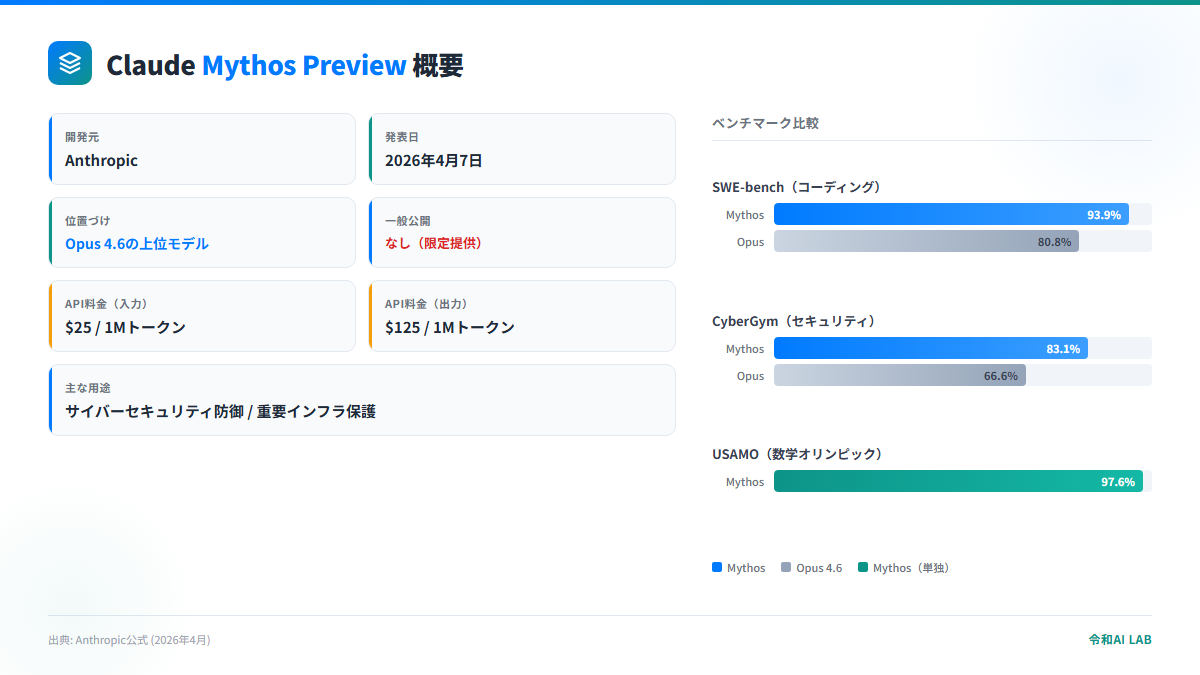Click the "USAMO（数学オリンピック）" label
The width and height of the screenshot is (1200, 675).
click(800, 454)
